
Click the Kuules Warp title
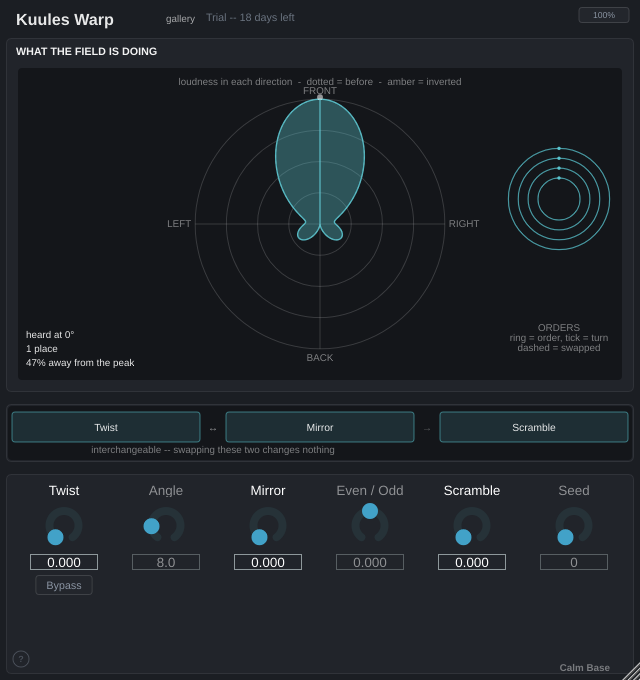click(65, 20)
